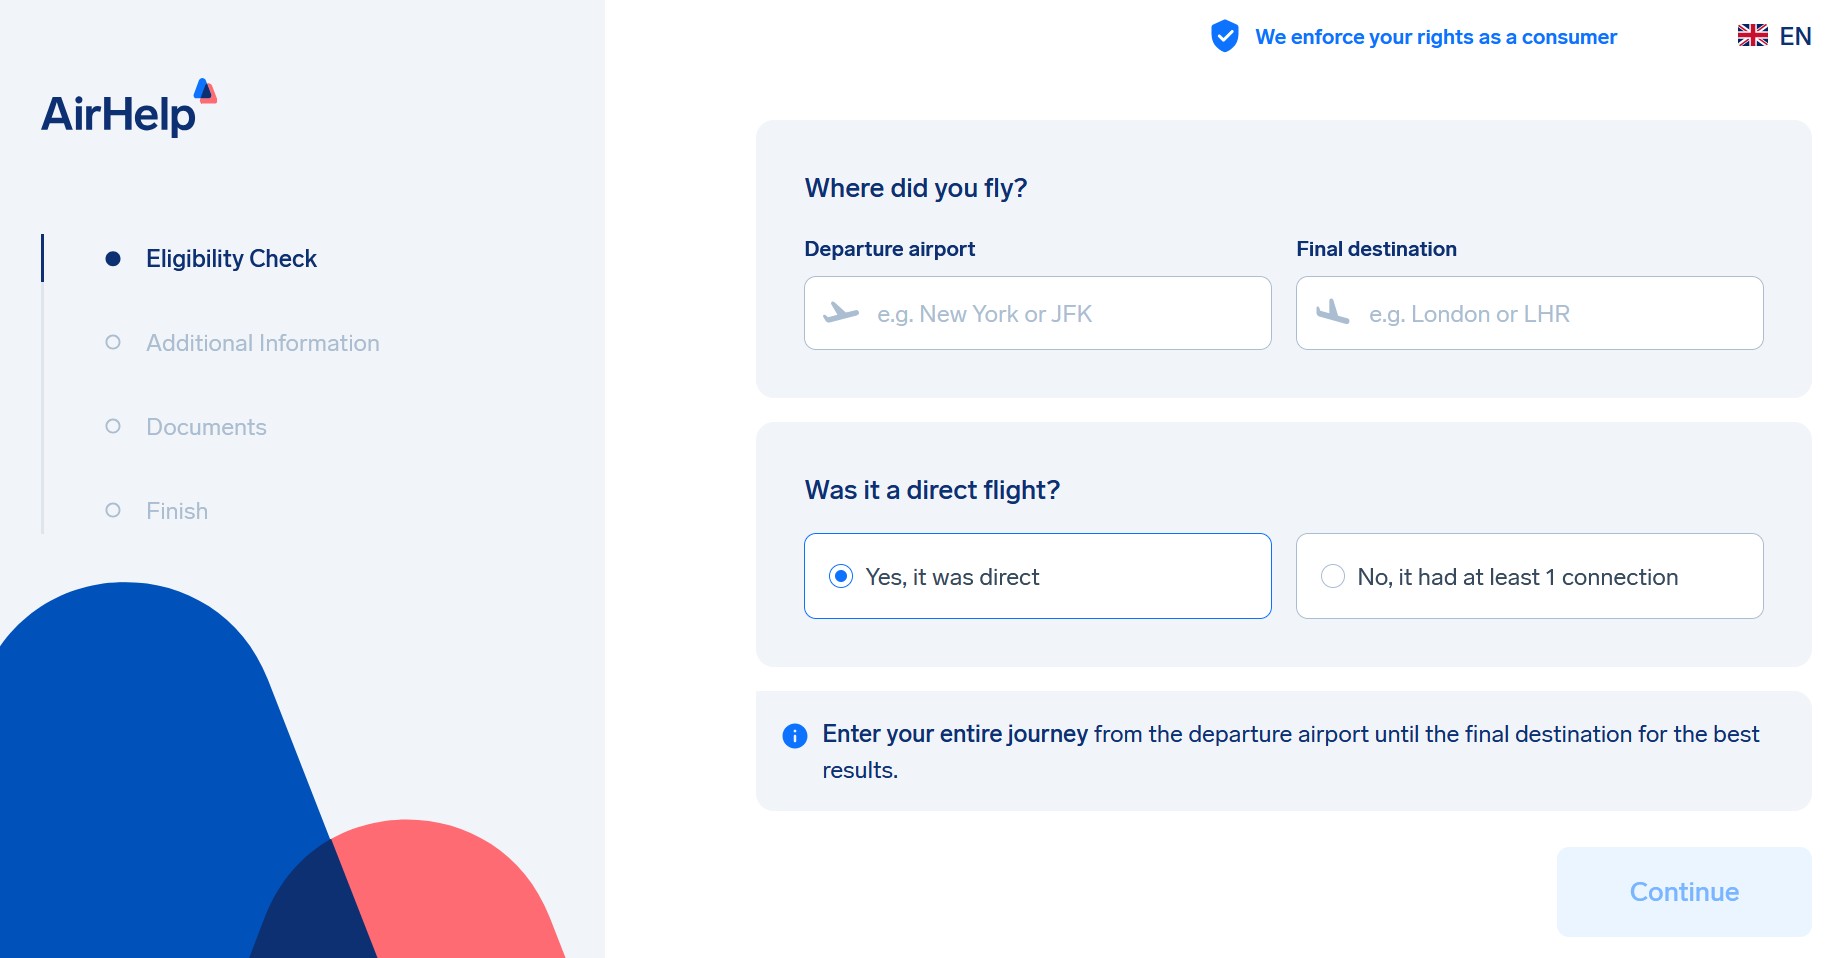The height and width of the screenshot is (958, 1837).
Task: Go to the Finish step
Action: coord(177,511)
